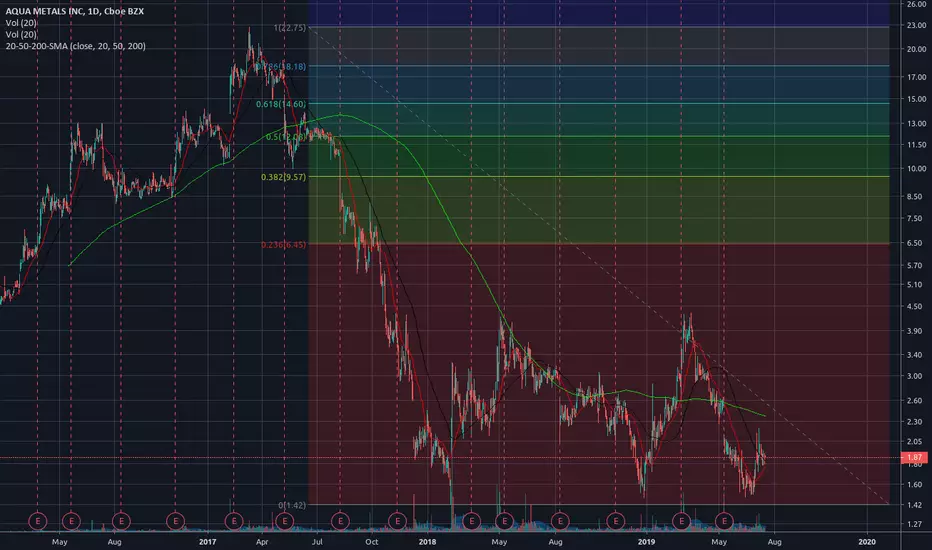Select the 20-50-200-SMA indicator legend
Image resolution: width=932 pixels, height=550 pixels.
click(75, 46)
